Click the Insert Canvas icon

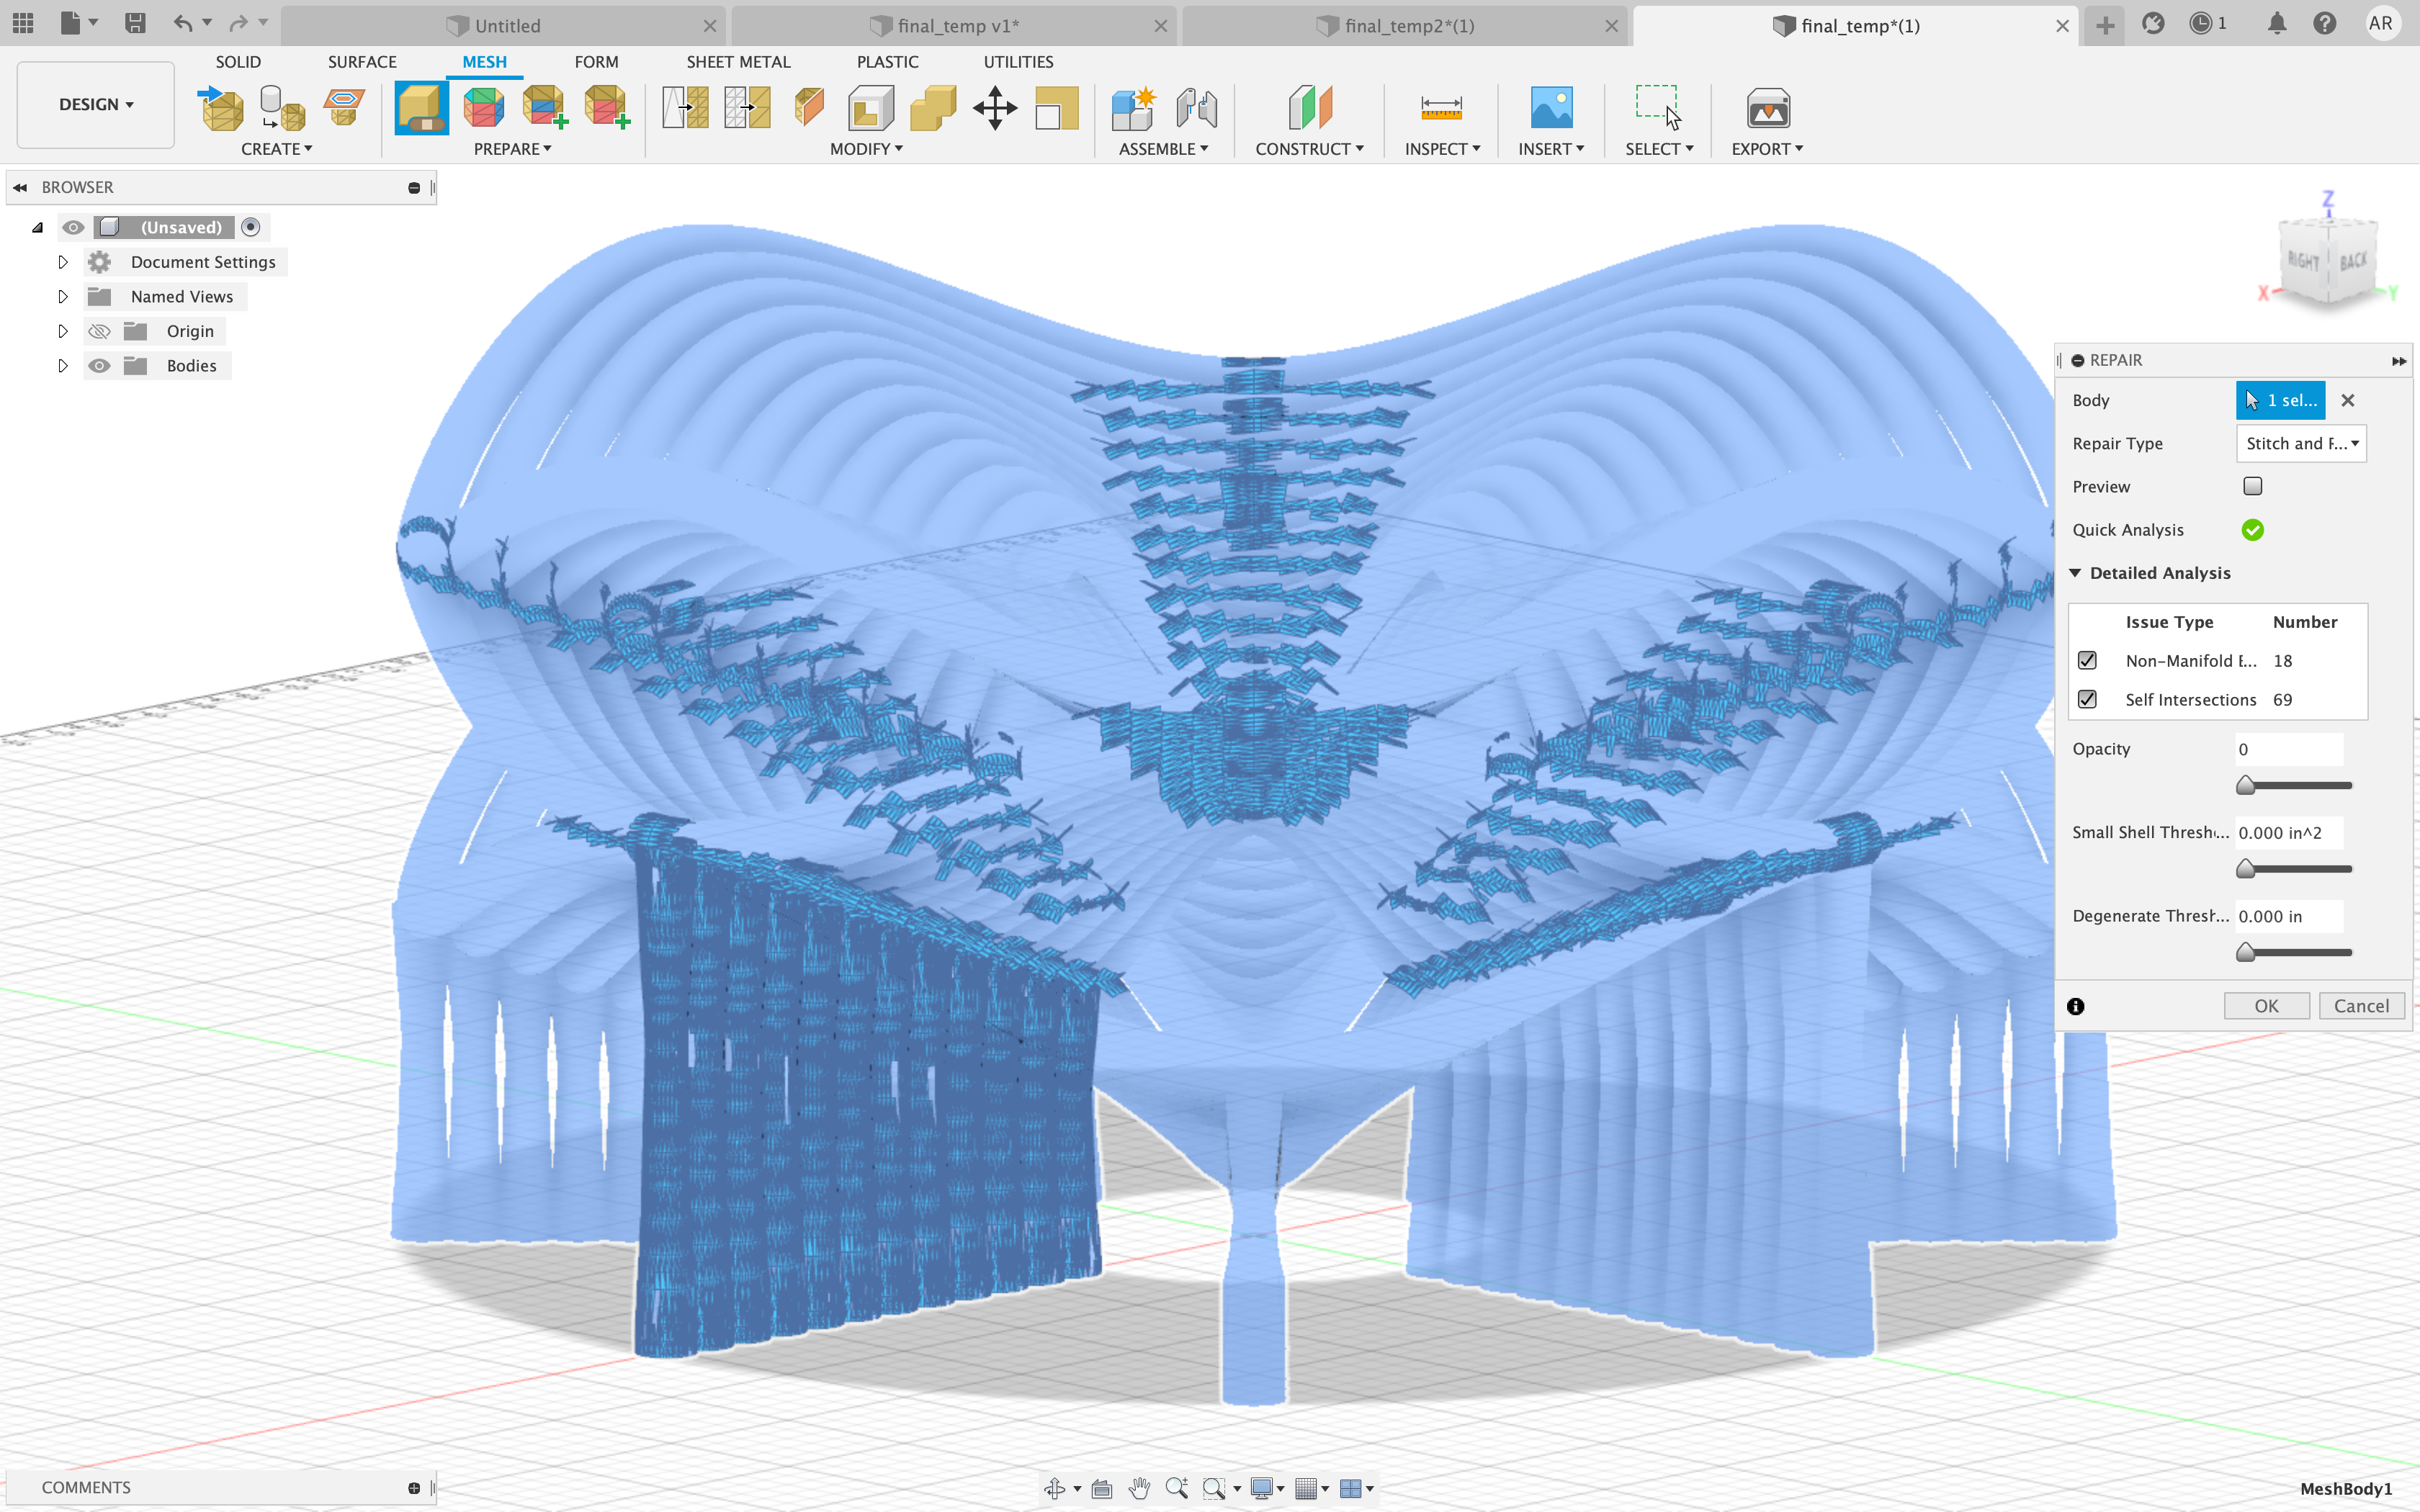click(x=1551, y=107)
